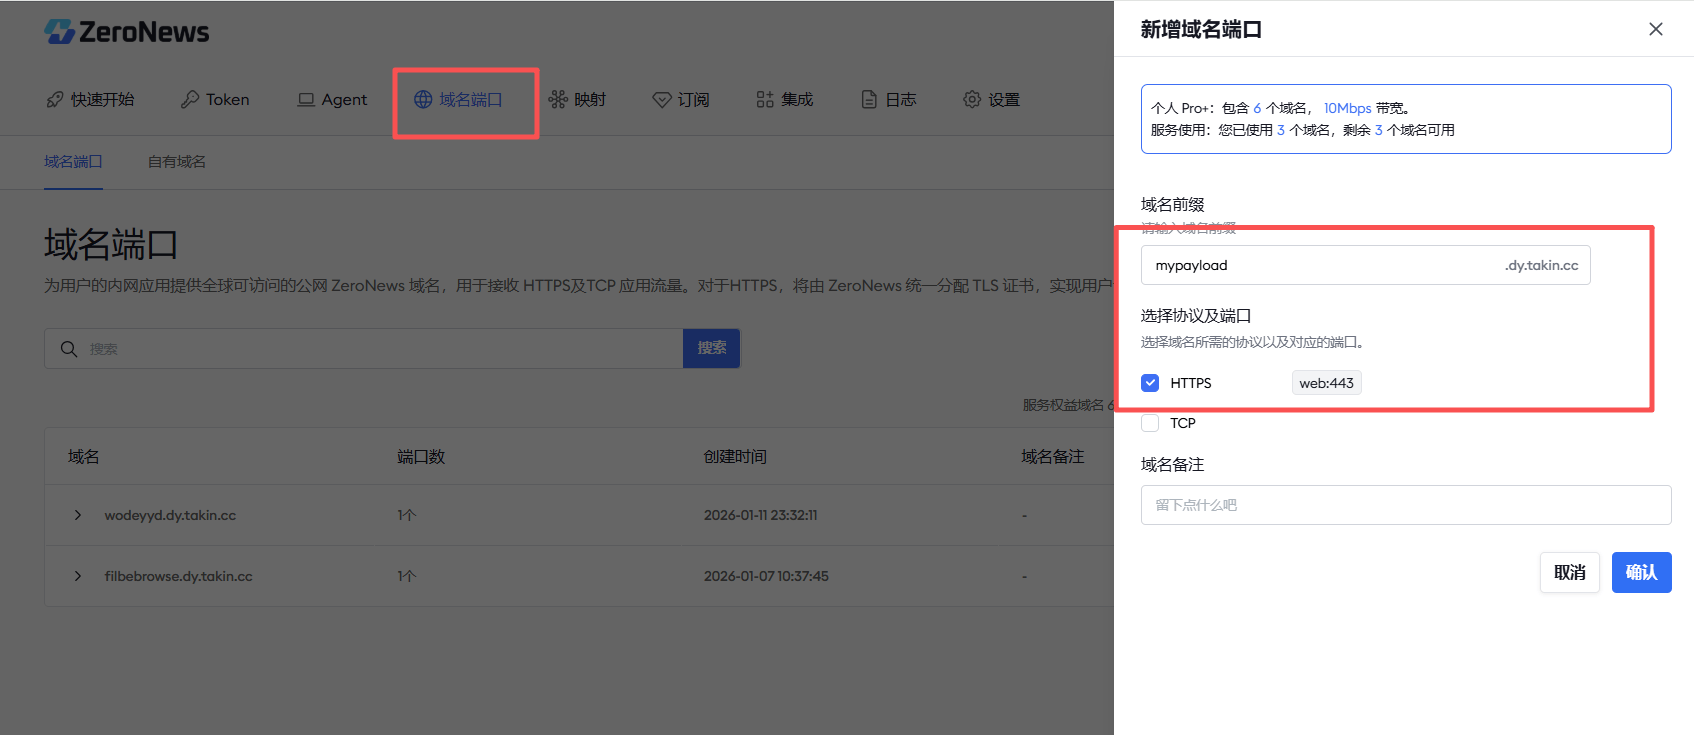This screenshot has height=735, width=1694.
Task: Focus the 域名备注 input field
Action: pos(1405,505)
